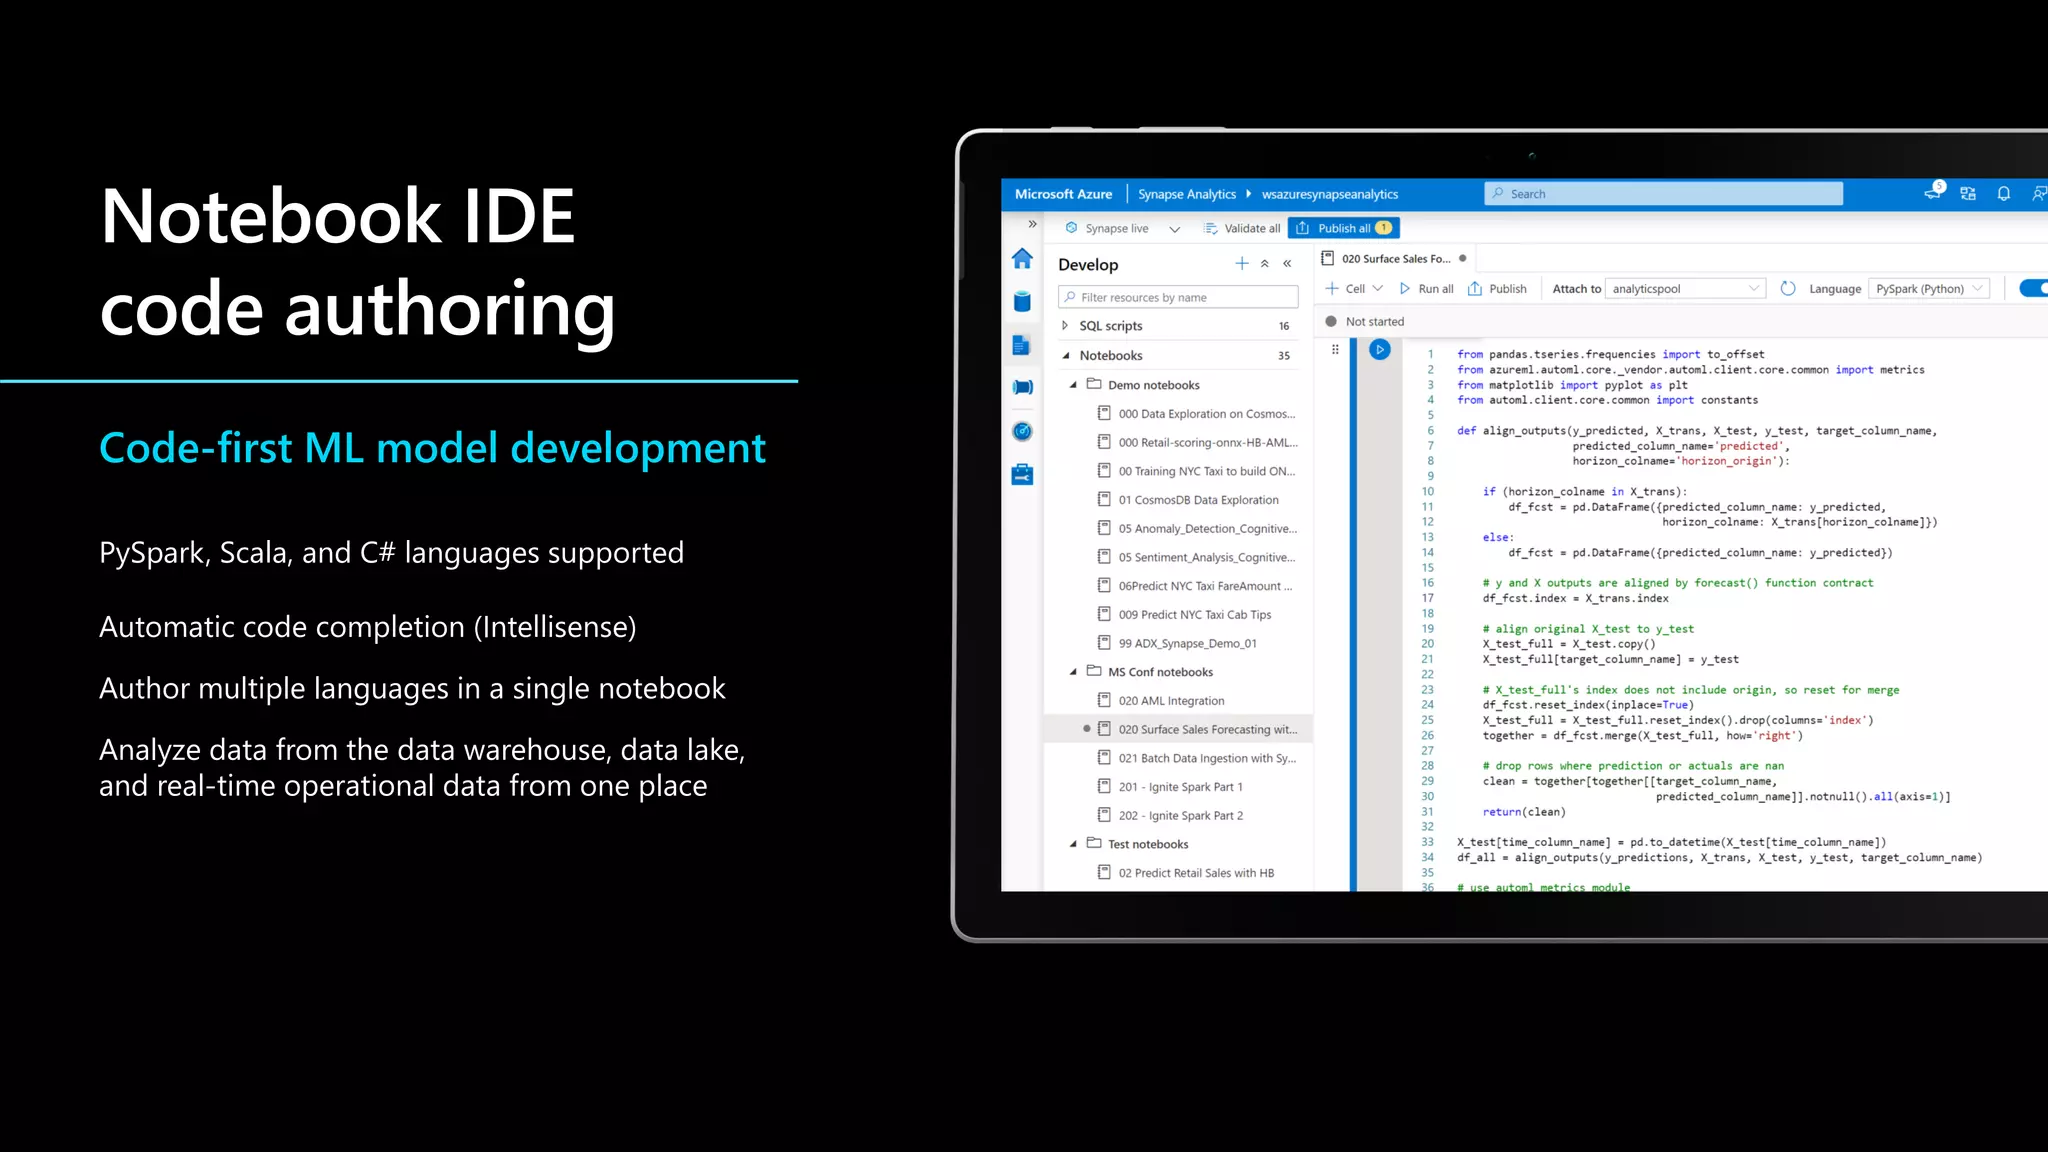This screenshot has width=2048, height=1152.
Task: Open 000 Data Exploration on Cosmos notebook
Action: [1196, 414]
